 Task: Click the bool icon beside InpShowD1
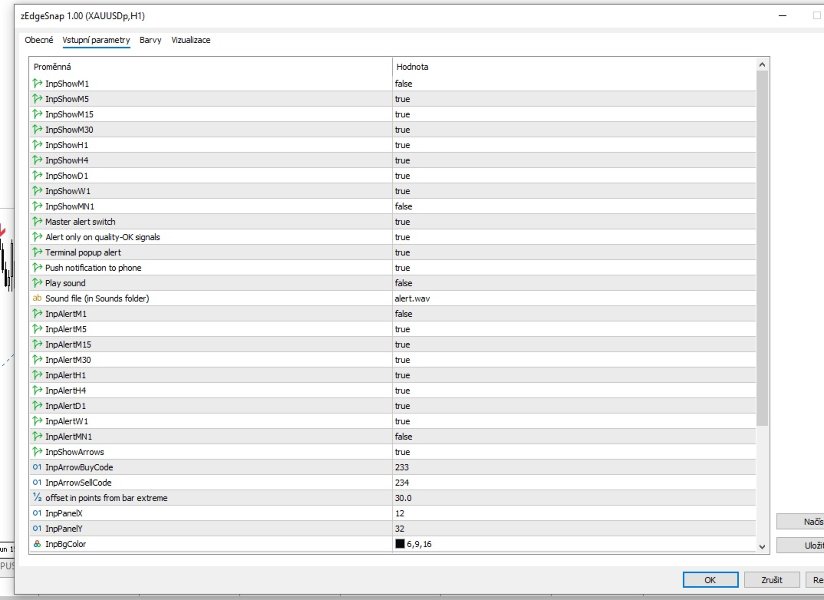click(x=37, y=175)
